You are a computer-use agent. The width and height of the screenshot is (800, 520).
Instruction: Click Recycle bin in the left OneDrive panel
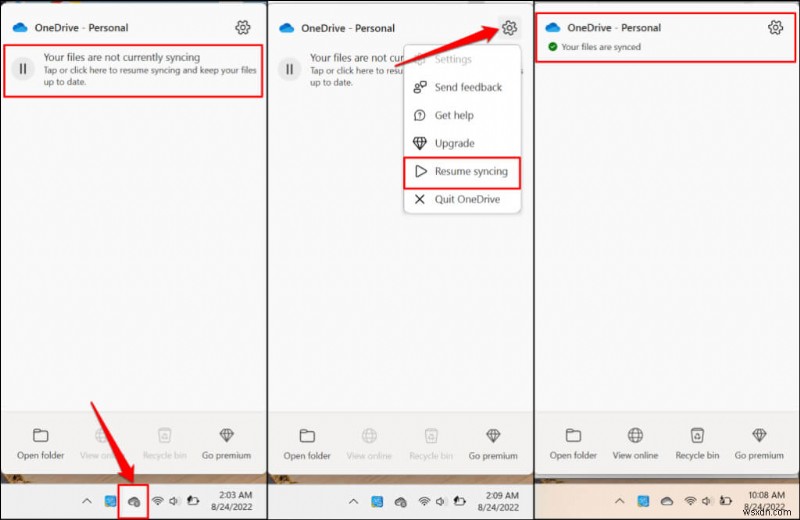[x=164, y=444]
